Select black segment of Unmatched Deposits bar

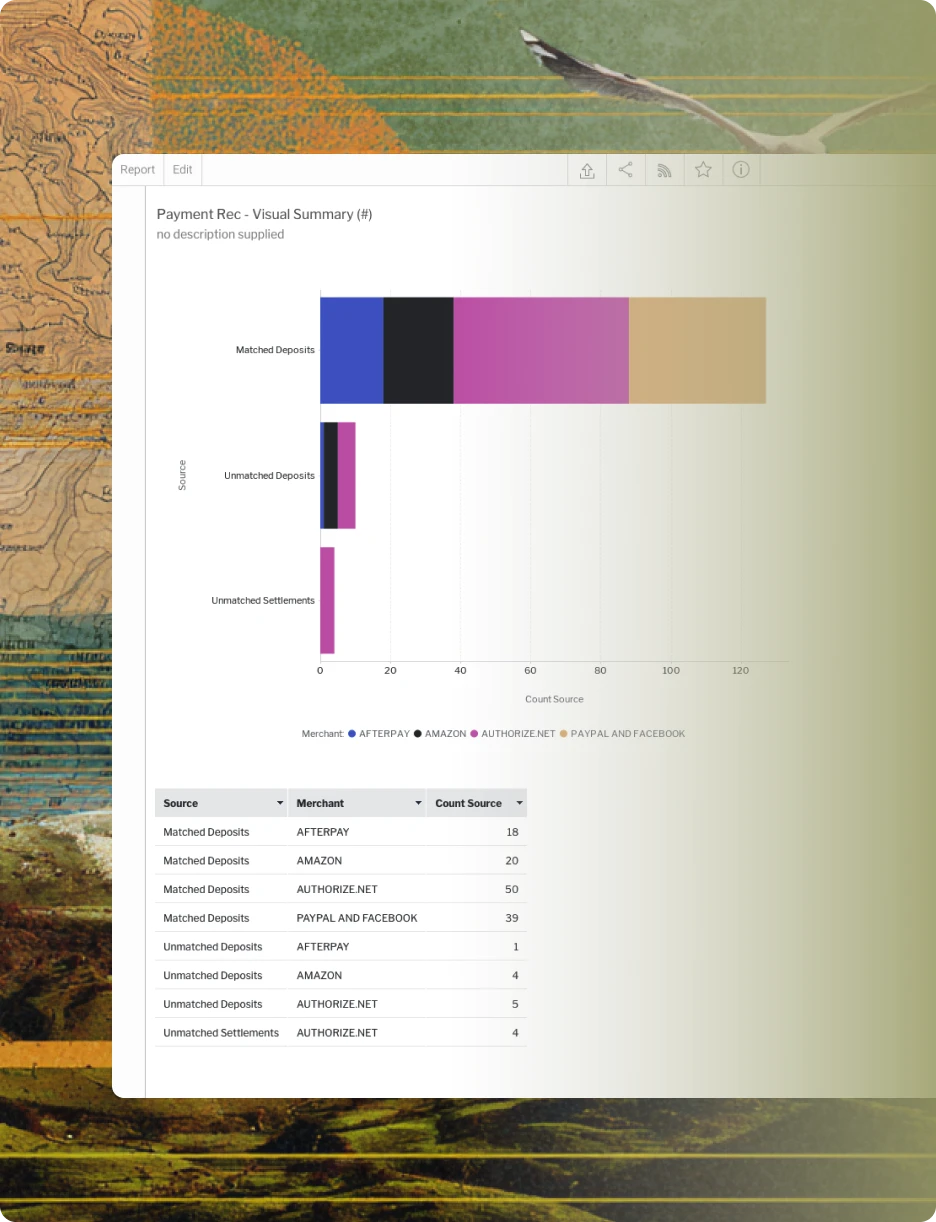click(331, 476)
